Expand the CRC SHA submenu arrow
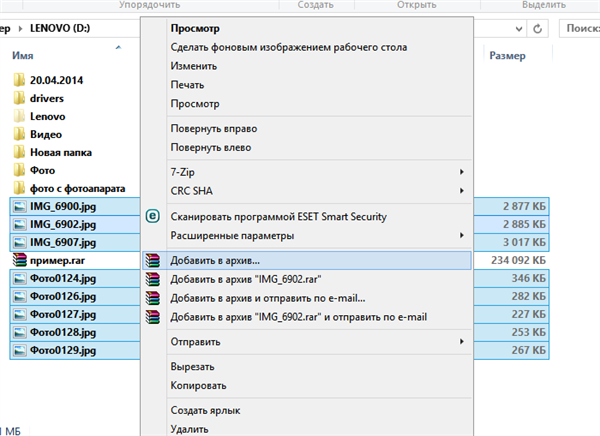The image size is (600, 436). click(461, 191)
